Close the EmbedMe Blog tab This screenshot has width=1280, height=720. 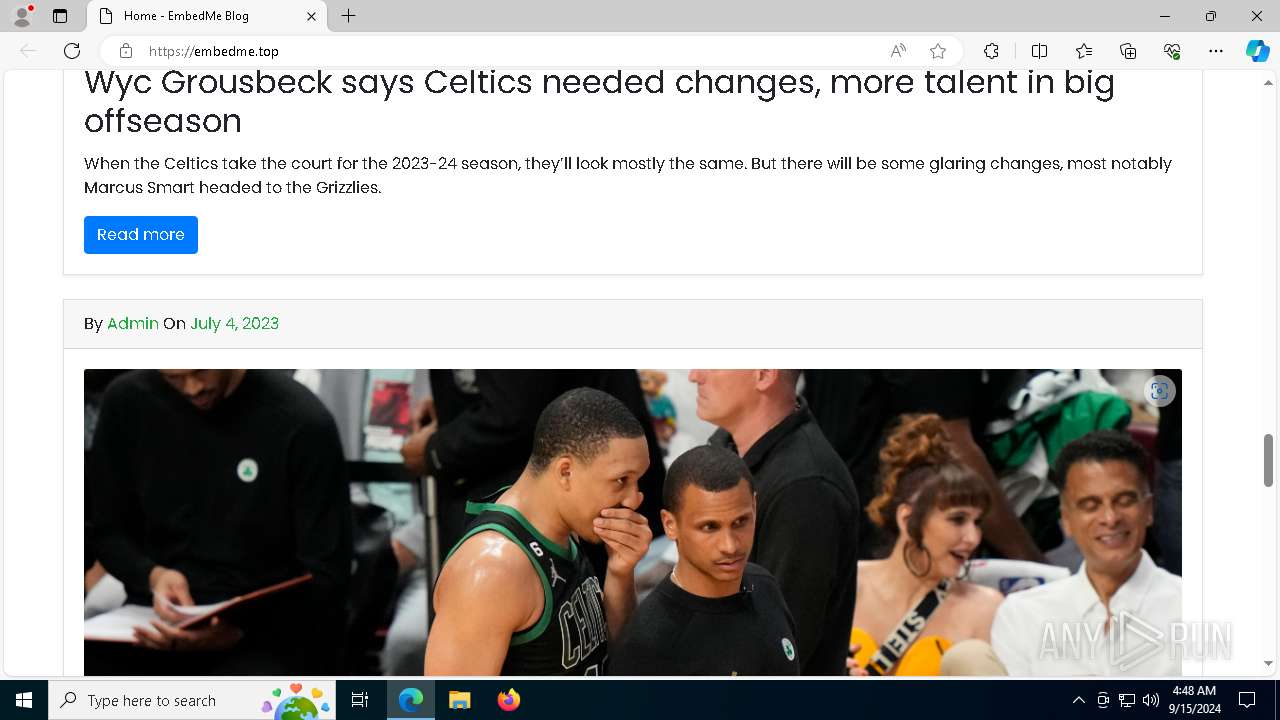pos(311,16)
